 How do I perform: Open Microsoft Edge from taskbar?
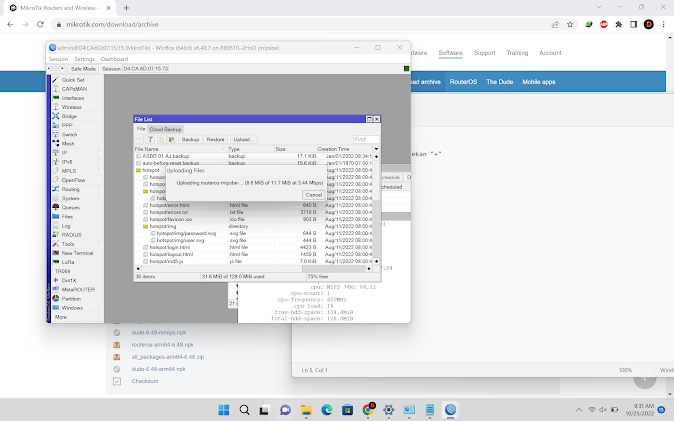327,410
